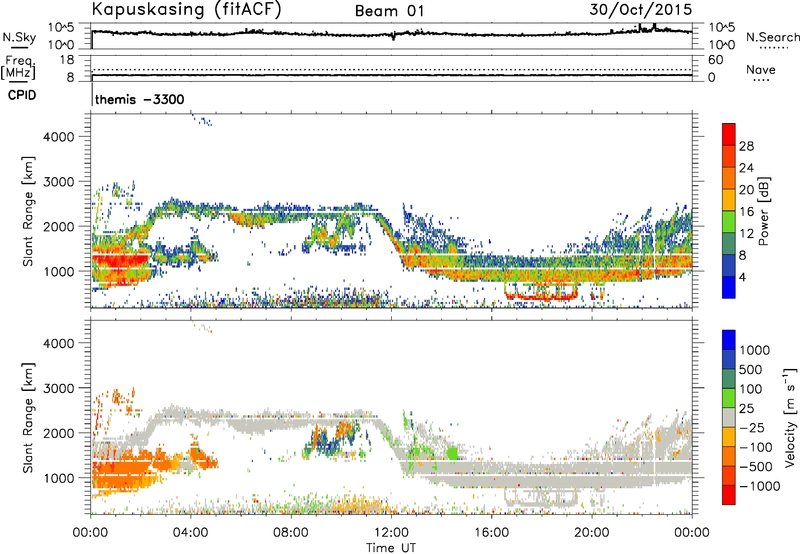The height and width of the screenshot is (554, 800).
Task: Click the 04:00 time axis label
Action: 191,533
